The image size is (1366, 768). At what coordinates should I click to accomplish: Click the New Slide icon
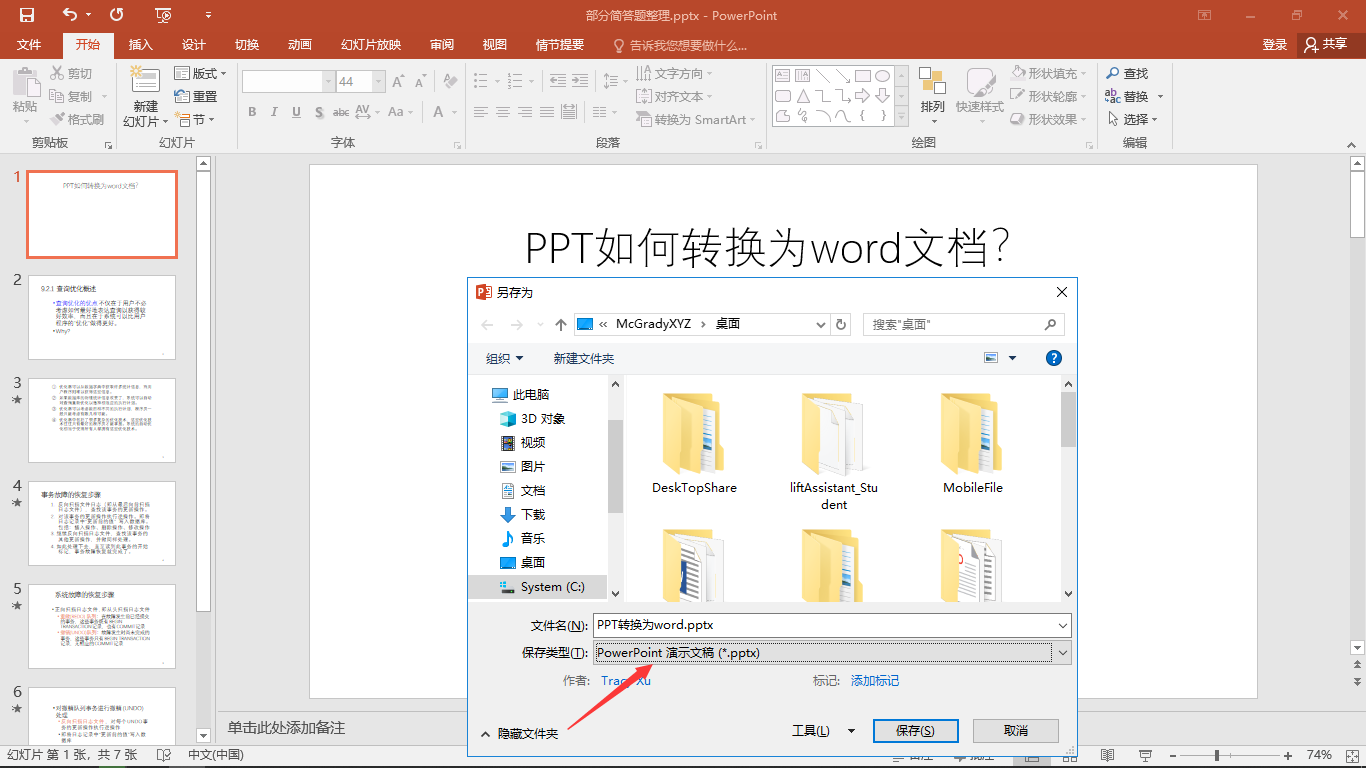tap(145, 81)
